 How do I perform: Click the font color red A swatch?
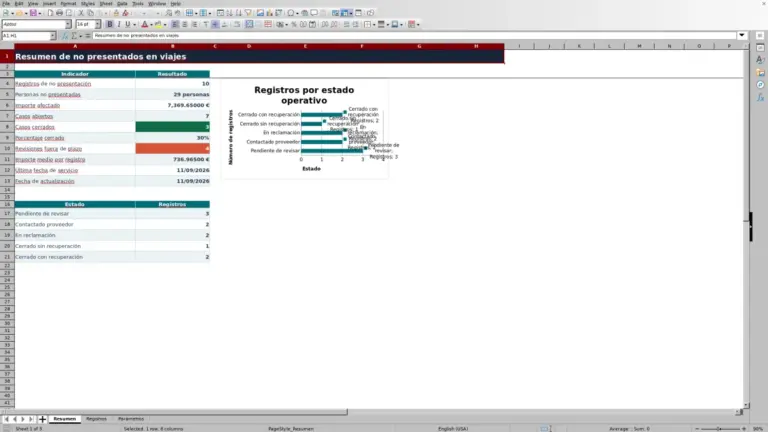click(144, 24)
